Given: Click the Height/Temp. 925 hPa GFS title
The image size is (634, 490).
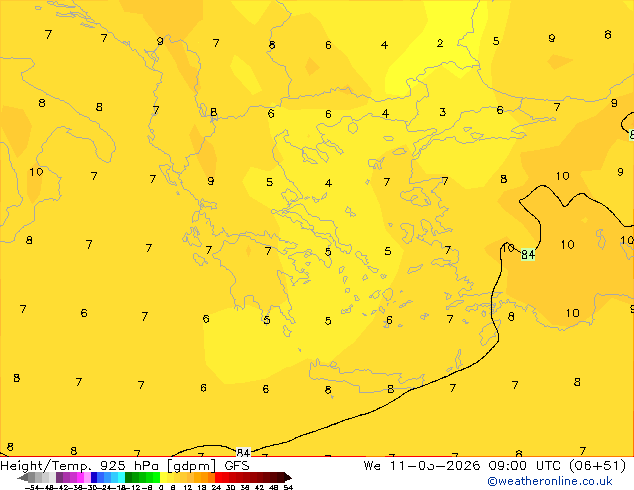Looking at the screenshot, I should tap(125, 466).
